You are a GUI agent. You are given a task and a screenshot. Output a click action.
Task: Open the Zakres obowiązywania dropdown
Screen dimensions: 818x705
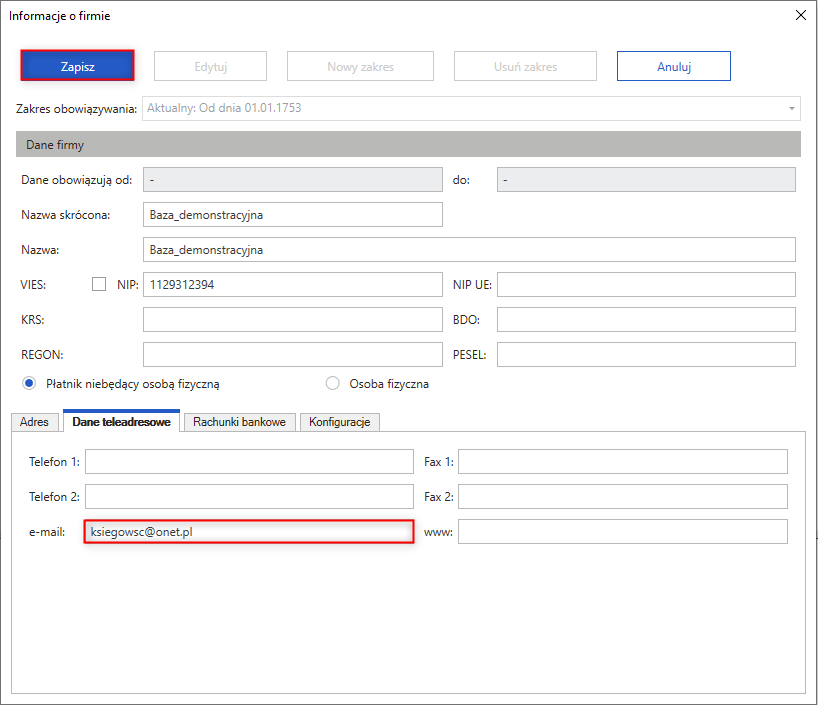pyautogui.click(x=471, y=108)
